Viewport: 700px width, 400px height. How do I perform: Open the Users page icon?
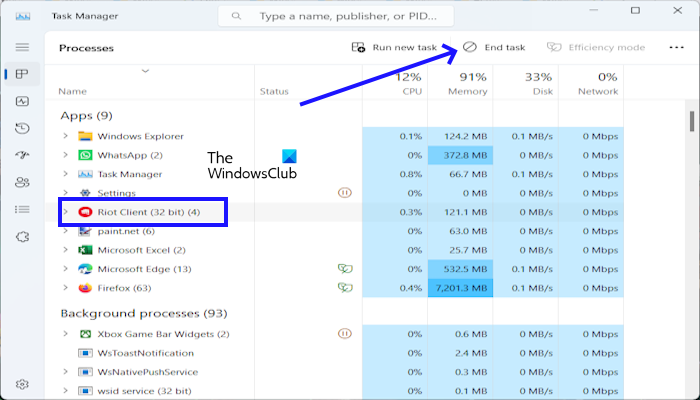pyautogui.click(x=22, y=182)
